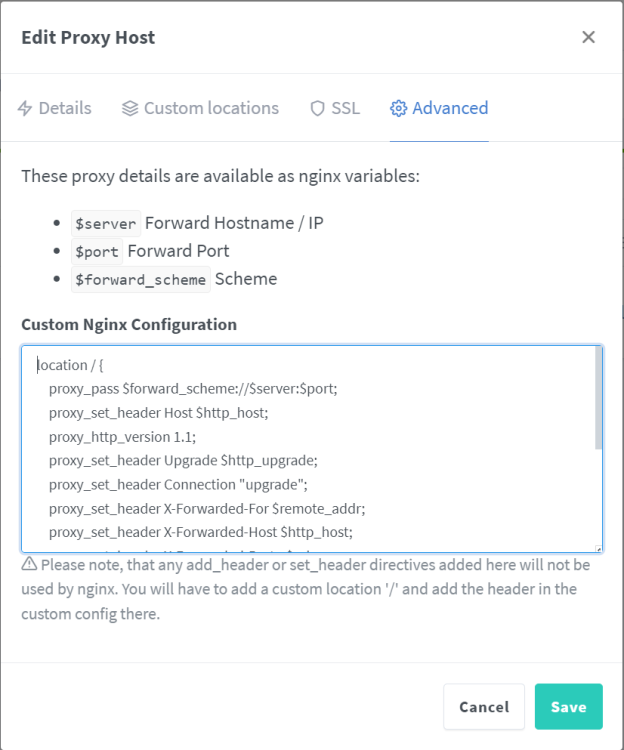Cancel editing the proxy host
624x750 pixels.
pyautogui.click(x=484, y=706)
